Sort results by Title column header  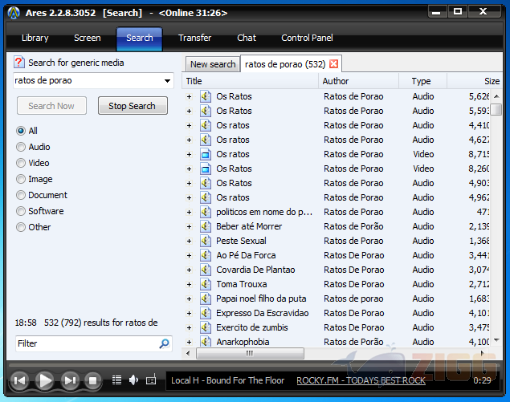point(250,81)
